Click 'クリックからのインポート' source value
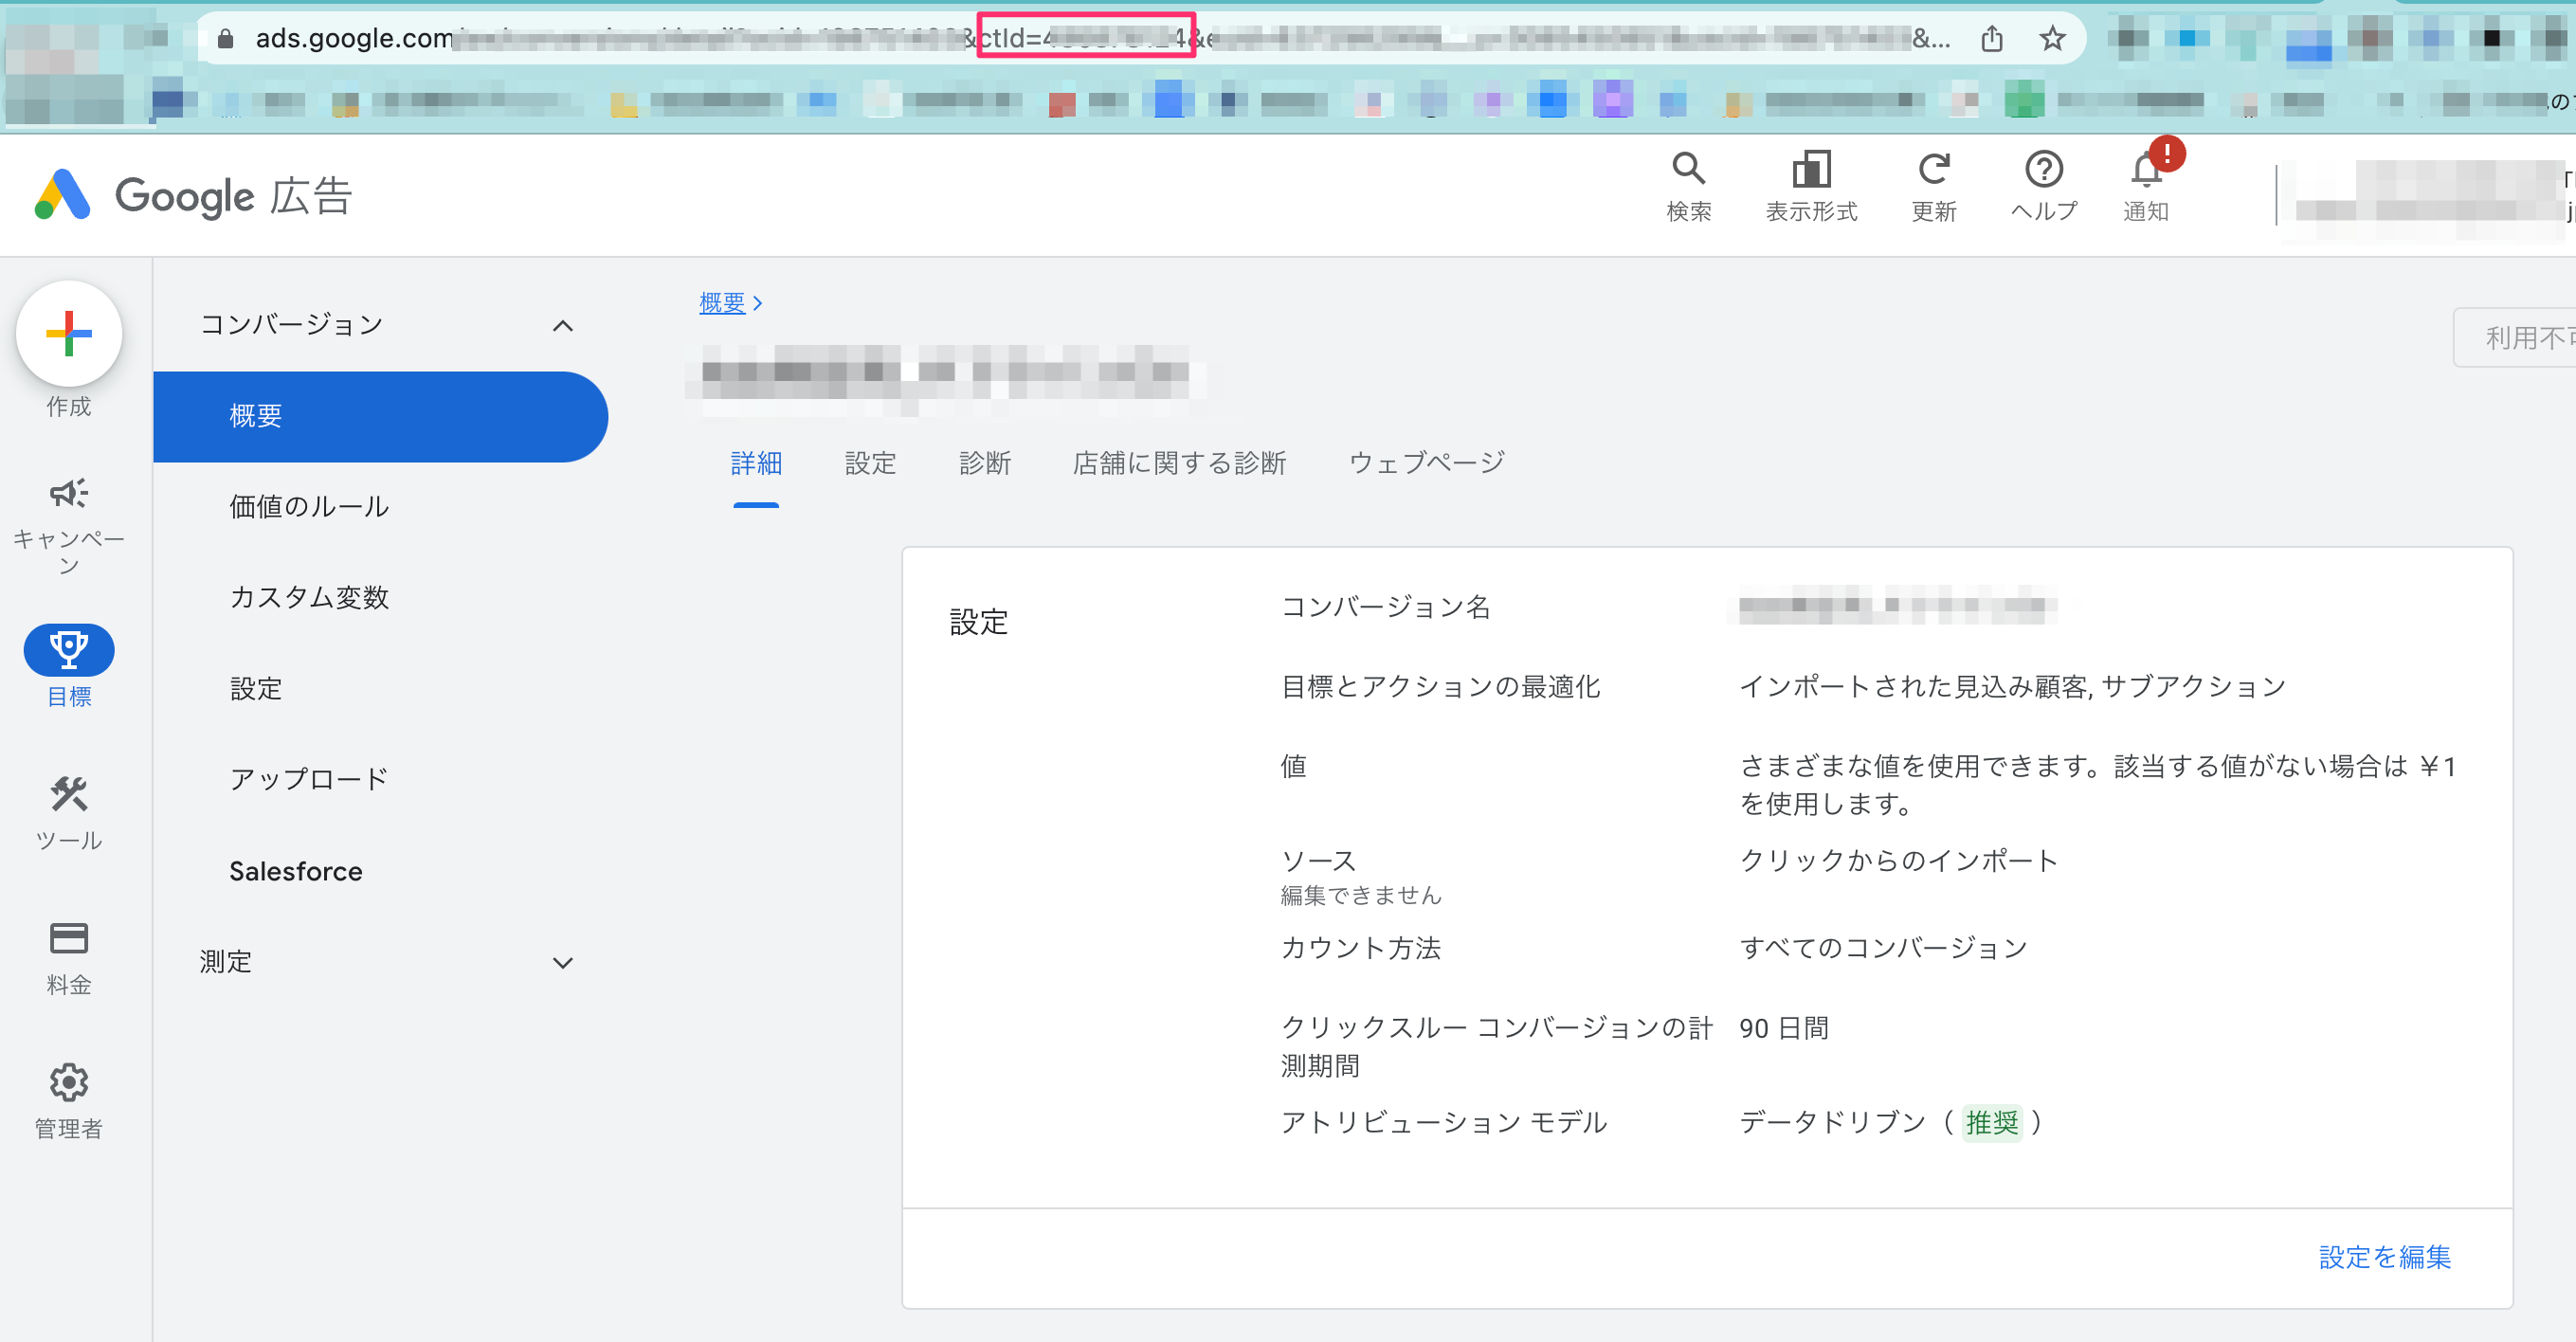 pos(1898,860)
